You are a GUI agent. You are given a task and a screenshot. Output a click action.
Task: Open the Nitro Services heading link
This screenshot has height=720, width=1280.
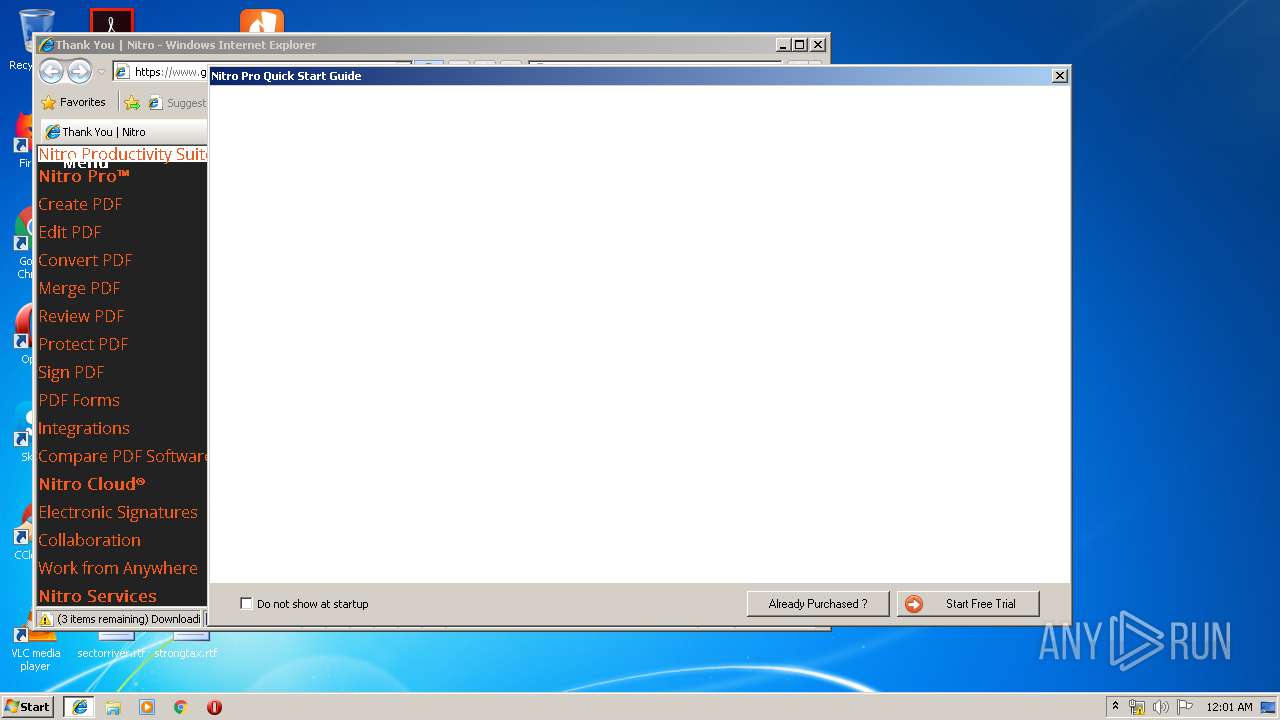tap(97, 596)
